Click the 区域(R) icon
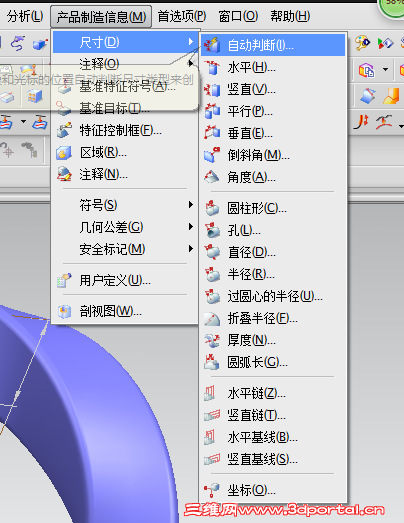404x523 pixels. pyautogui.click(x=64, y=153)
